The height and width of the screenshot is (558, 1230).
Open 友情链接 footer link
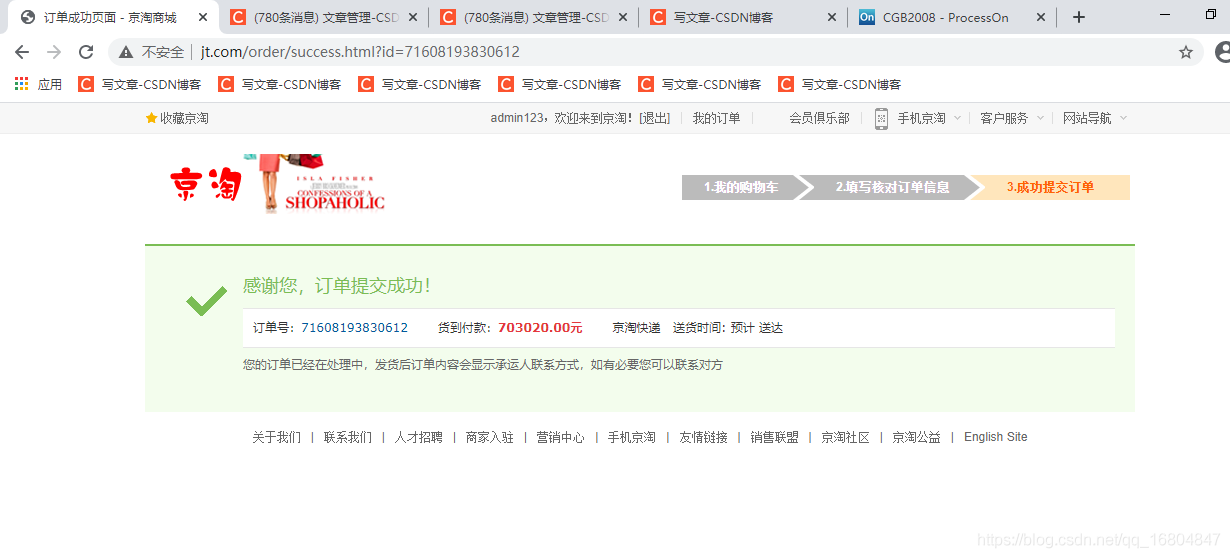[x=704, y=437]
